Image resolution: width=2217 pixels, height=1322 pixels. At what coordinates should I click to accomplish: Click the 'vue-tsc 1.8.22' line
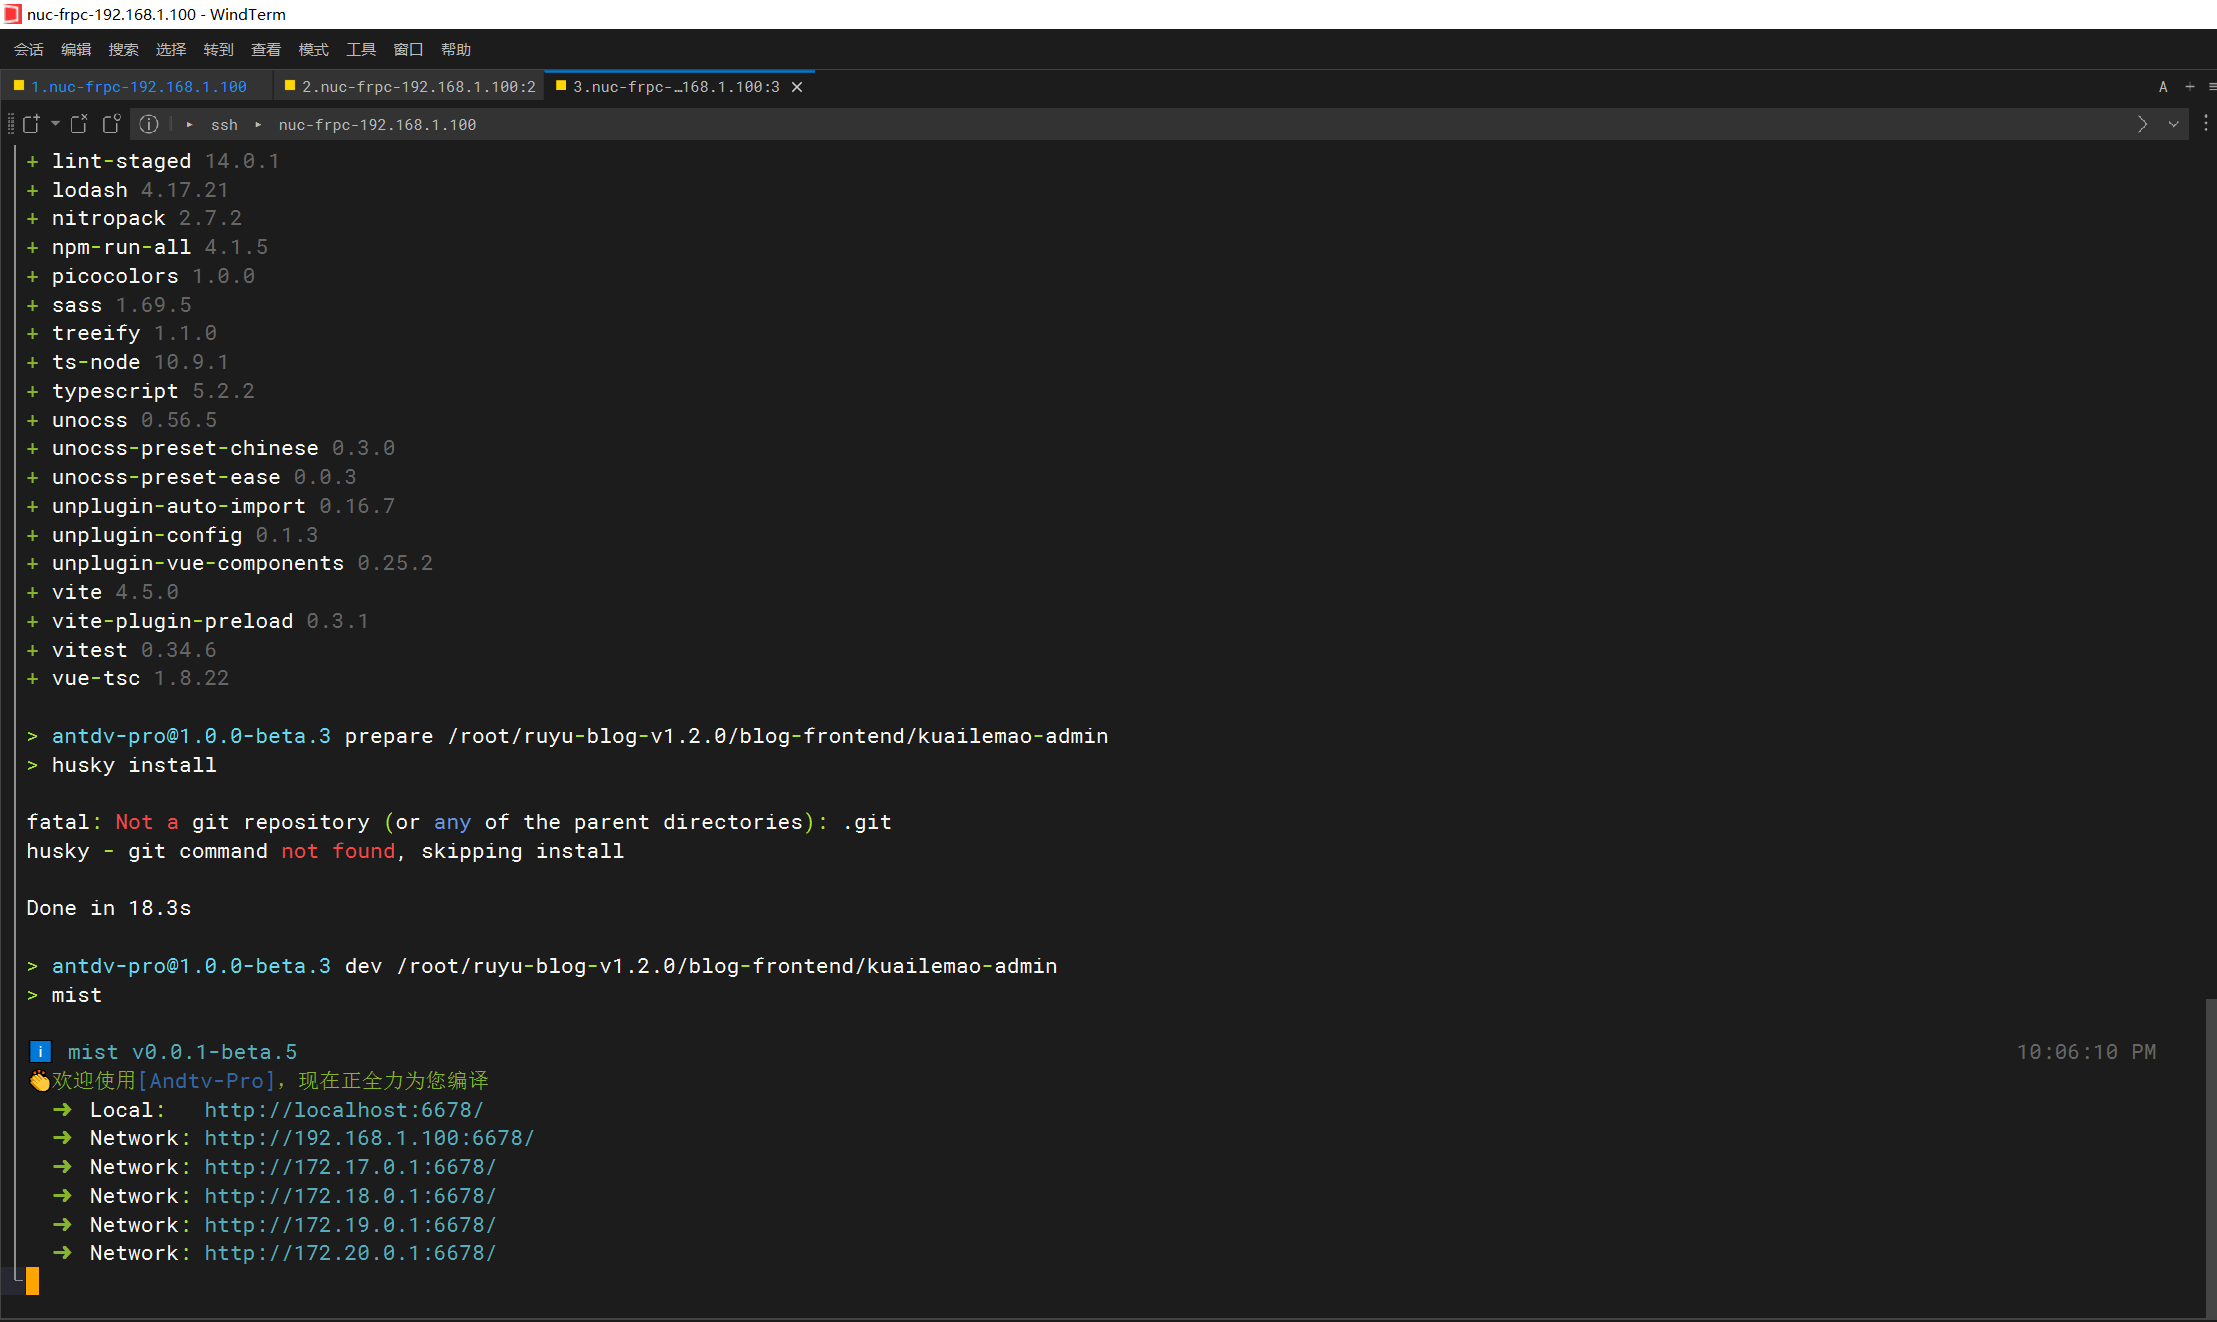[128, 678]
